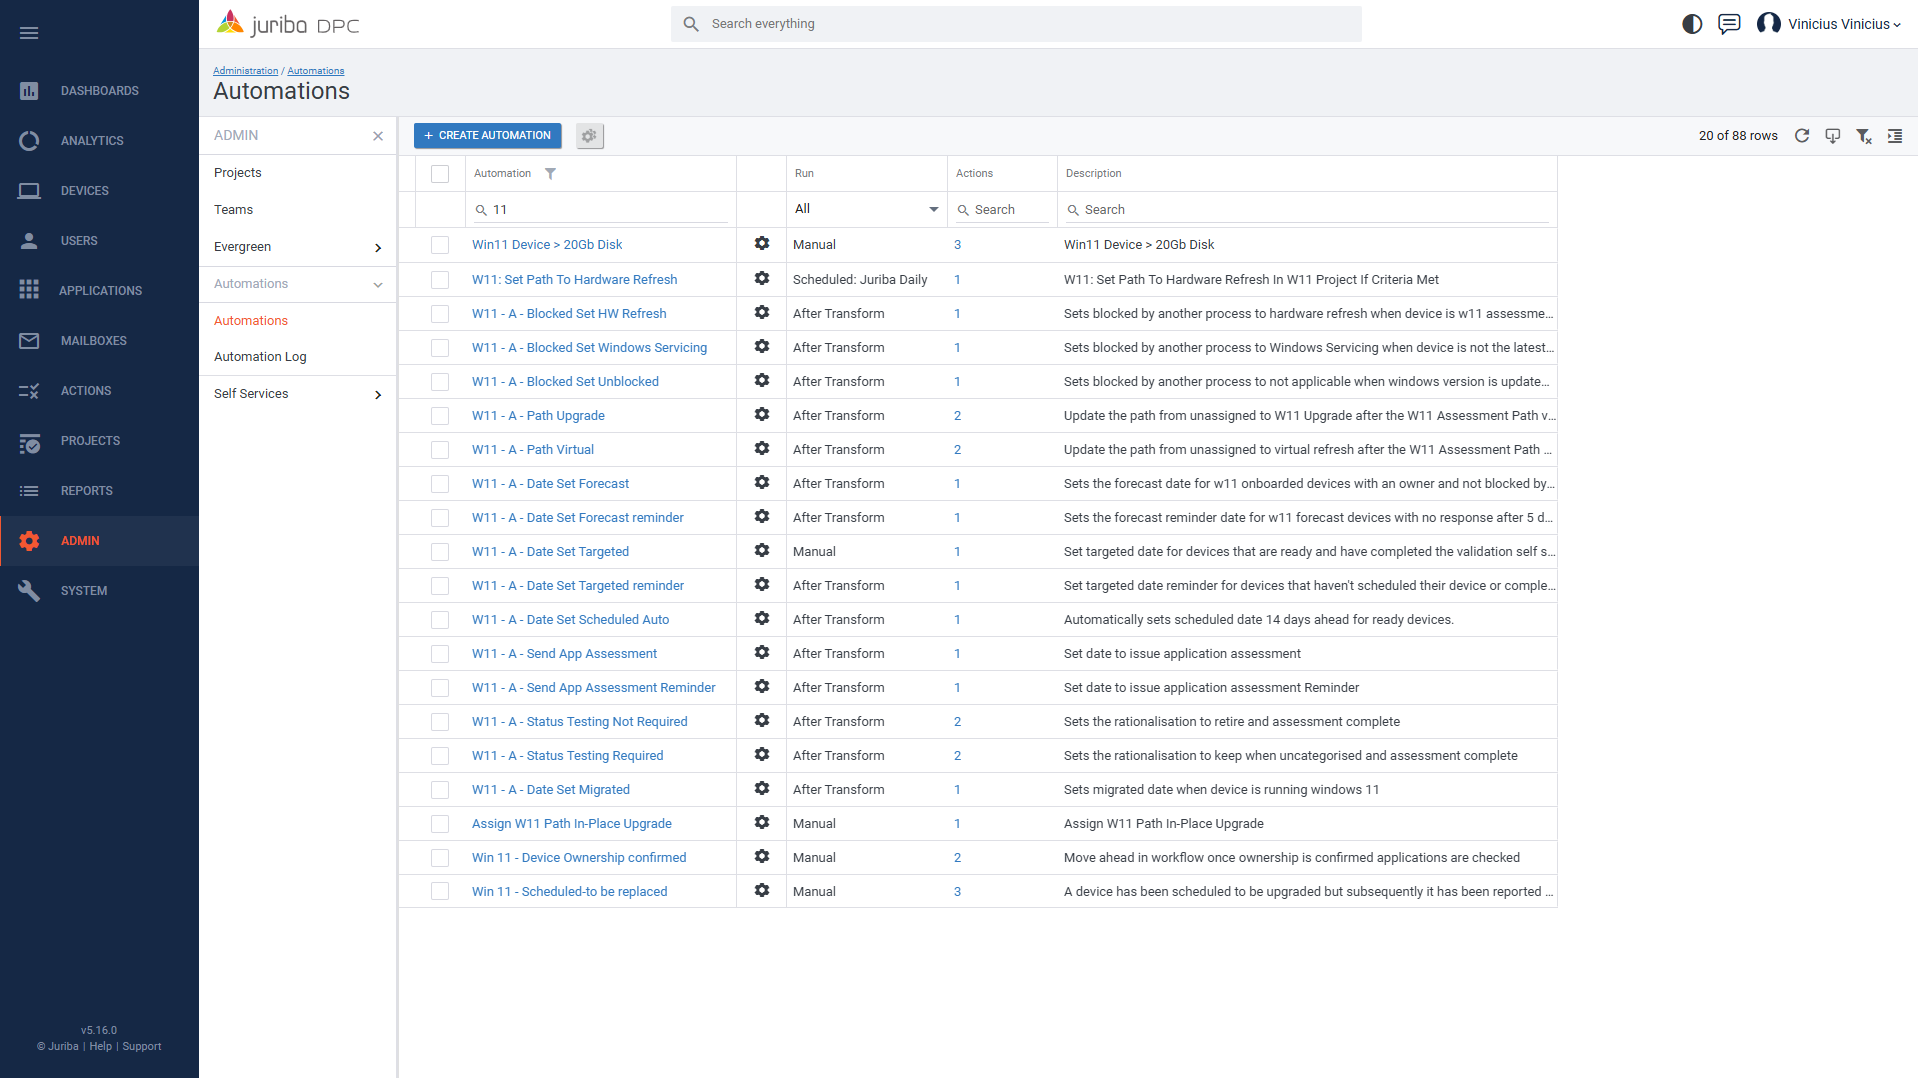Image resolution: width=1918 pixels, height=1078 pixels.
Task: Toggle the hamburger navigation menu
Action: coord(29,33)
